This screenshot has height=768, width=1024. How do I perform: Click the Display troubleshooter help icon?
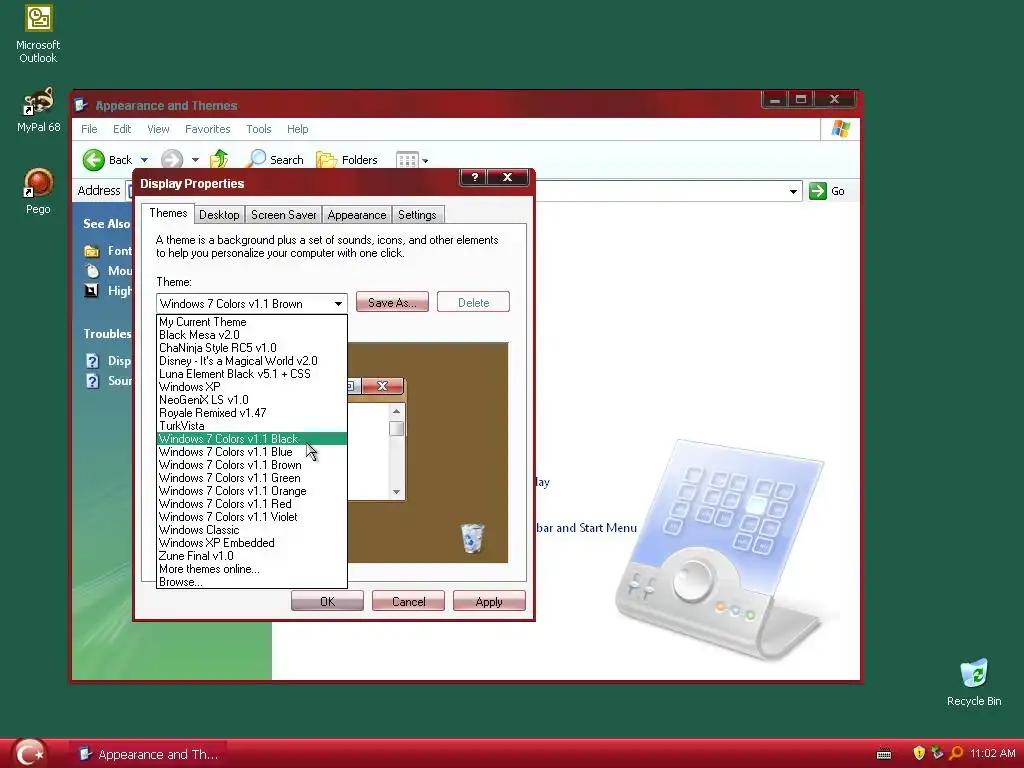[93, 360]
